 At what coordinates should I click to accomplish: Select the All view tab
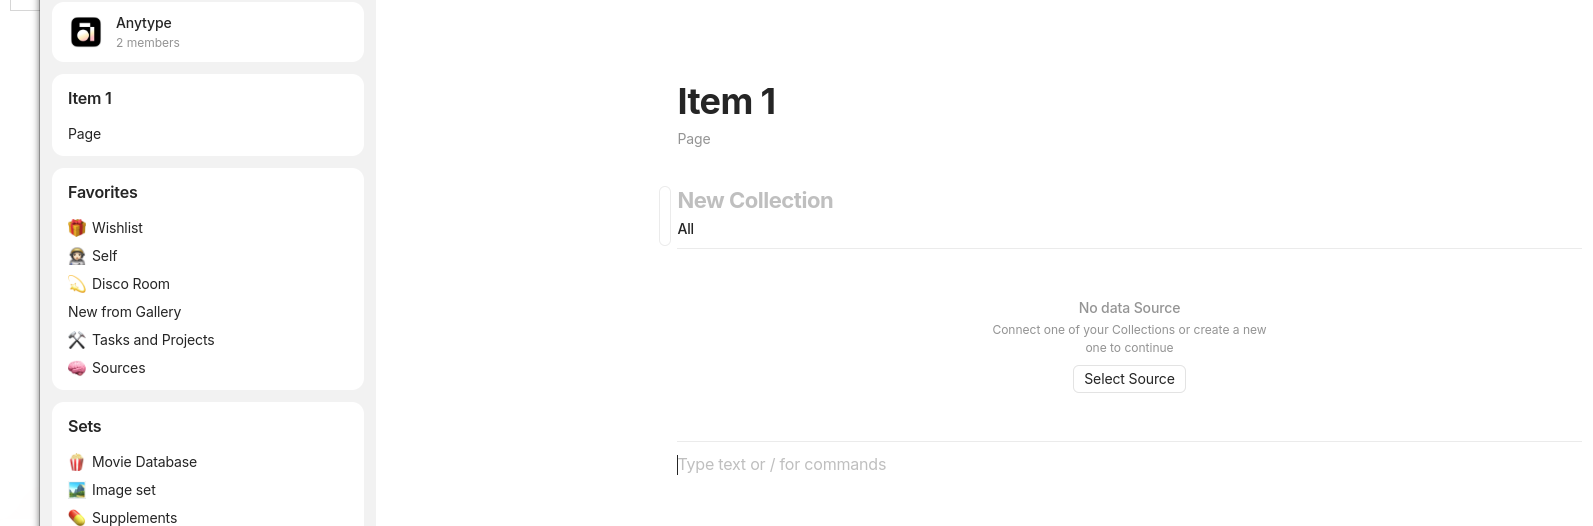(x=686, y=229)
